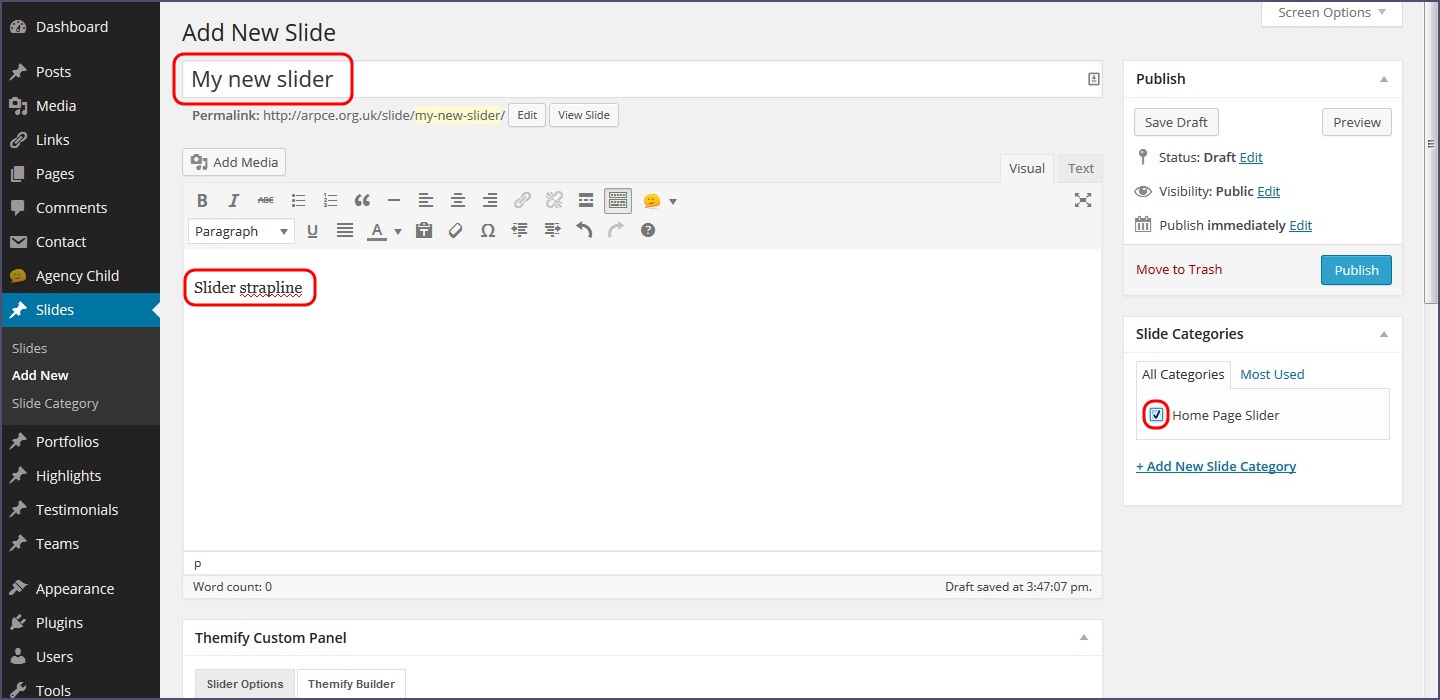Image resolution: width=1440 pixels, height=700 pixels.
Task: Toggle bold formatting in the editor toolbar
Action: [202, 201]
